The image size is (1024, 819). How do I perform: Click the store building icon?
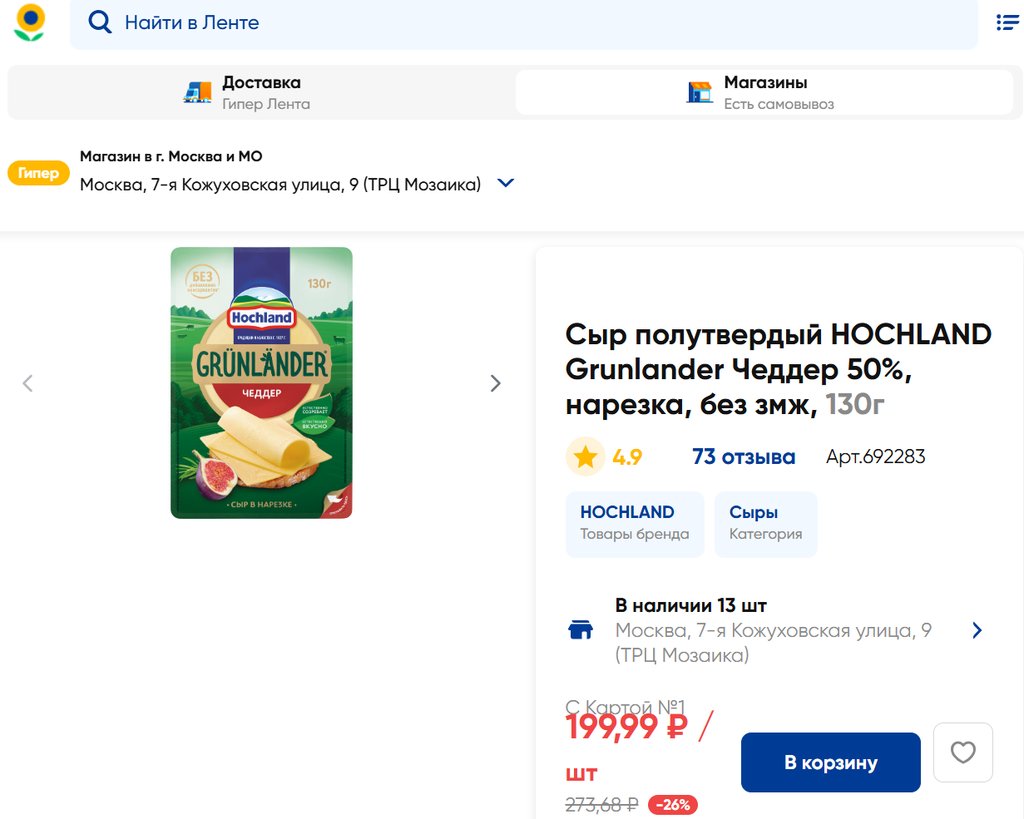(x=699, y=93)
